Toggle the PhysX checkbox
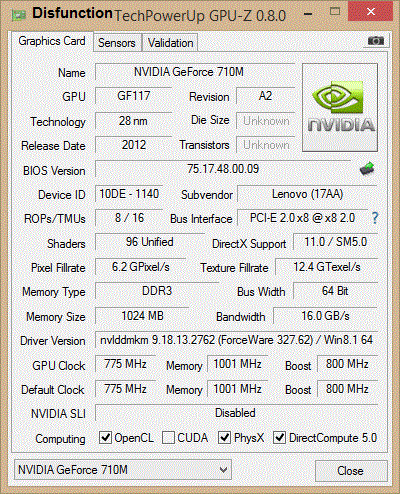The image size is (400, 494). point(224,438)
